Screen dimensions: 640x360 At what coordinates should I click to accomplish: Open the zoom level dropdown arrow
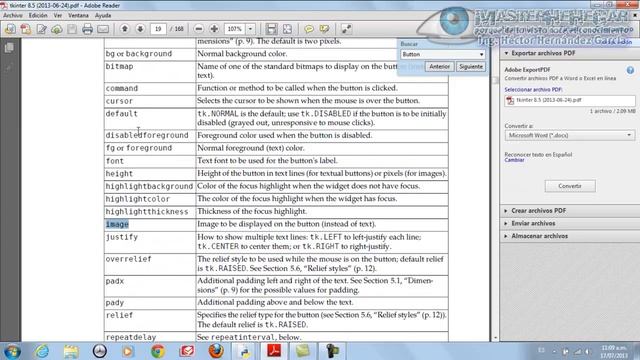click(250, 29)
